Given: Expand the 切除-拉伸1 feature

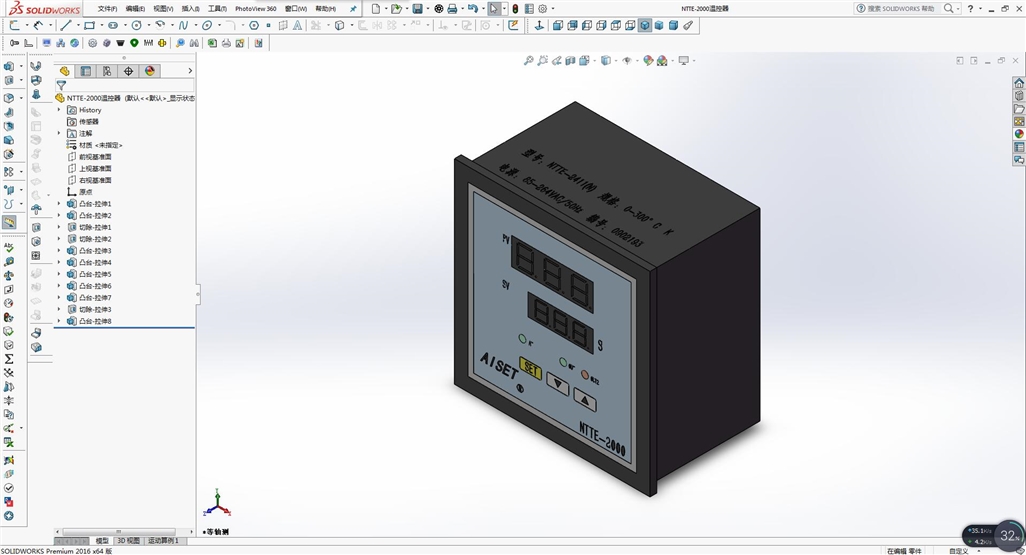Looking at the screenshot, I should pyautogui.click(x=59, y=227).
